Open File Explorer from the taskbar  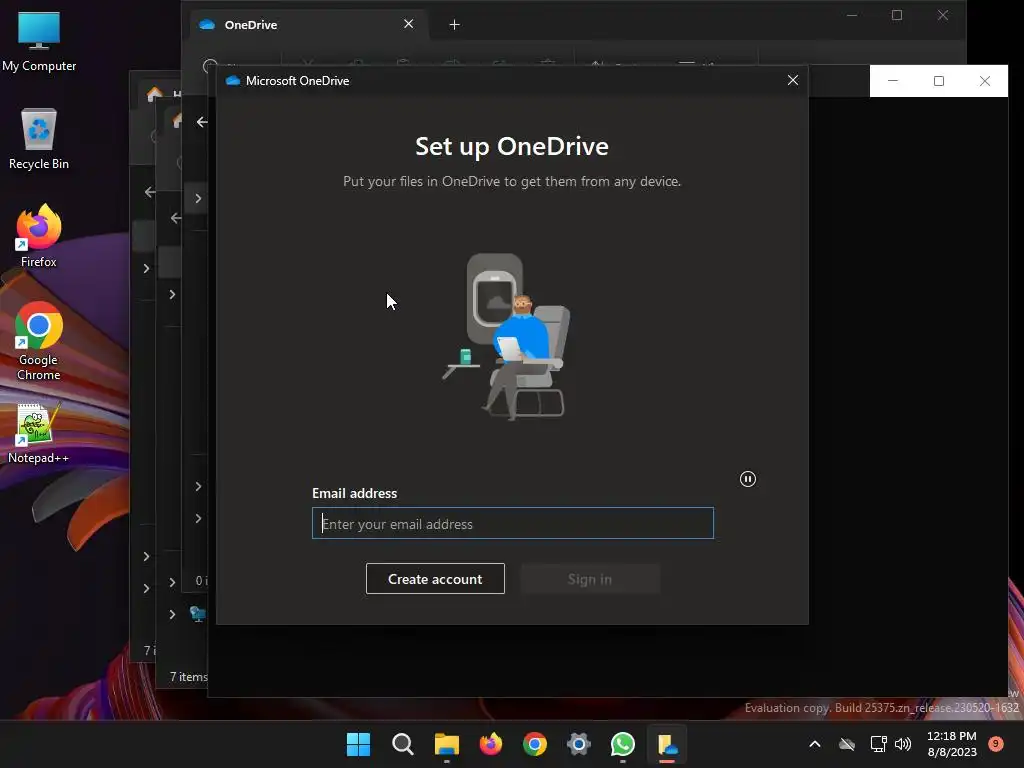click(x=447, y=744)
